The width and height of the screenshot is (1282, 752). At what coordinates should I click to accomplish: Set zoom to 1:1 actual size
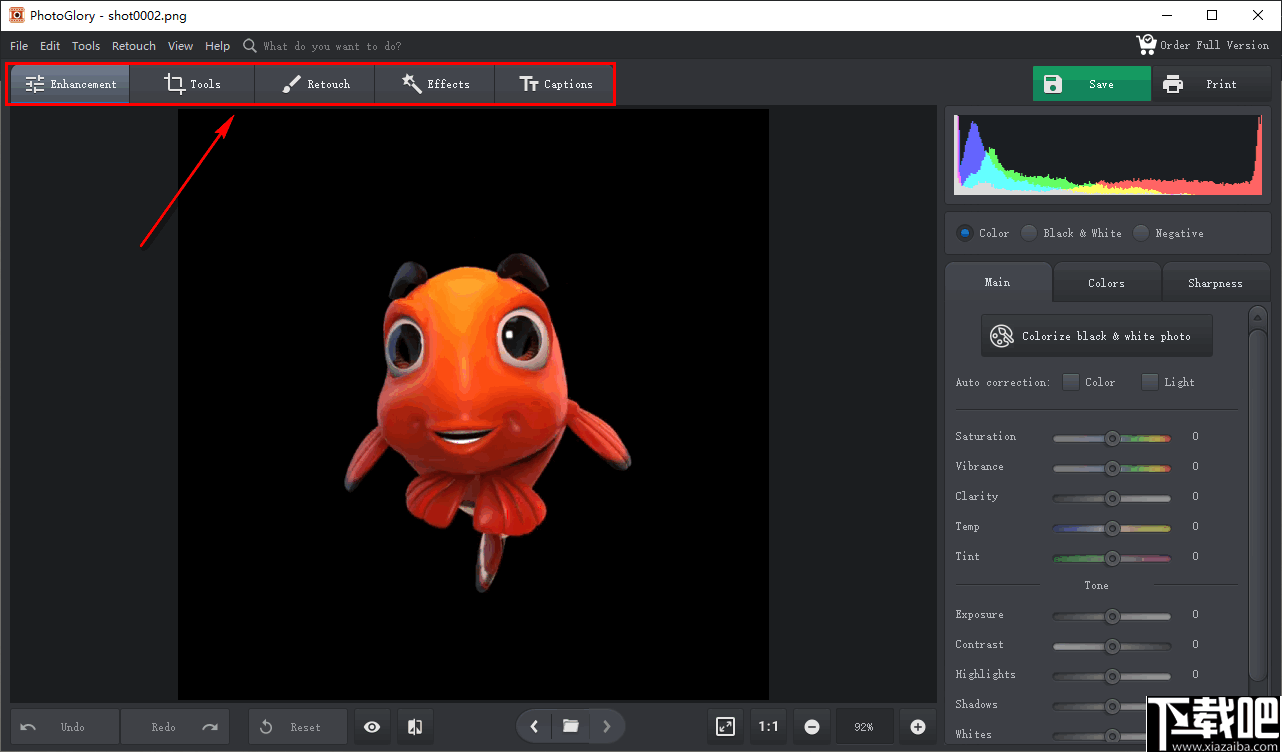tap(768, 727)
